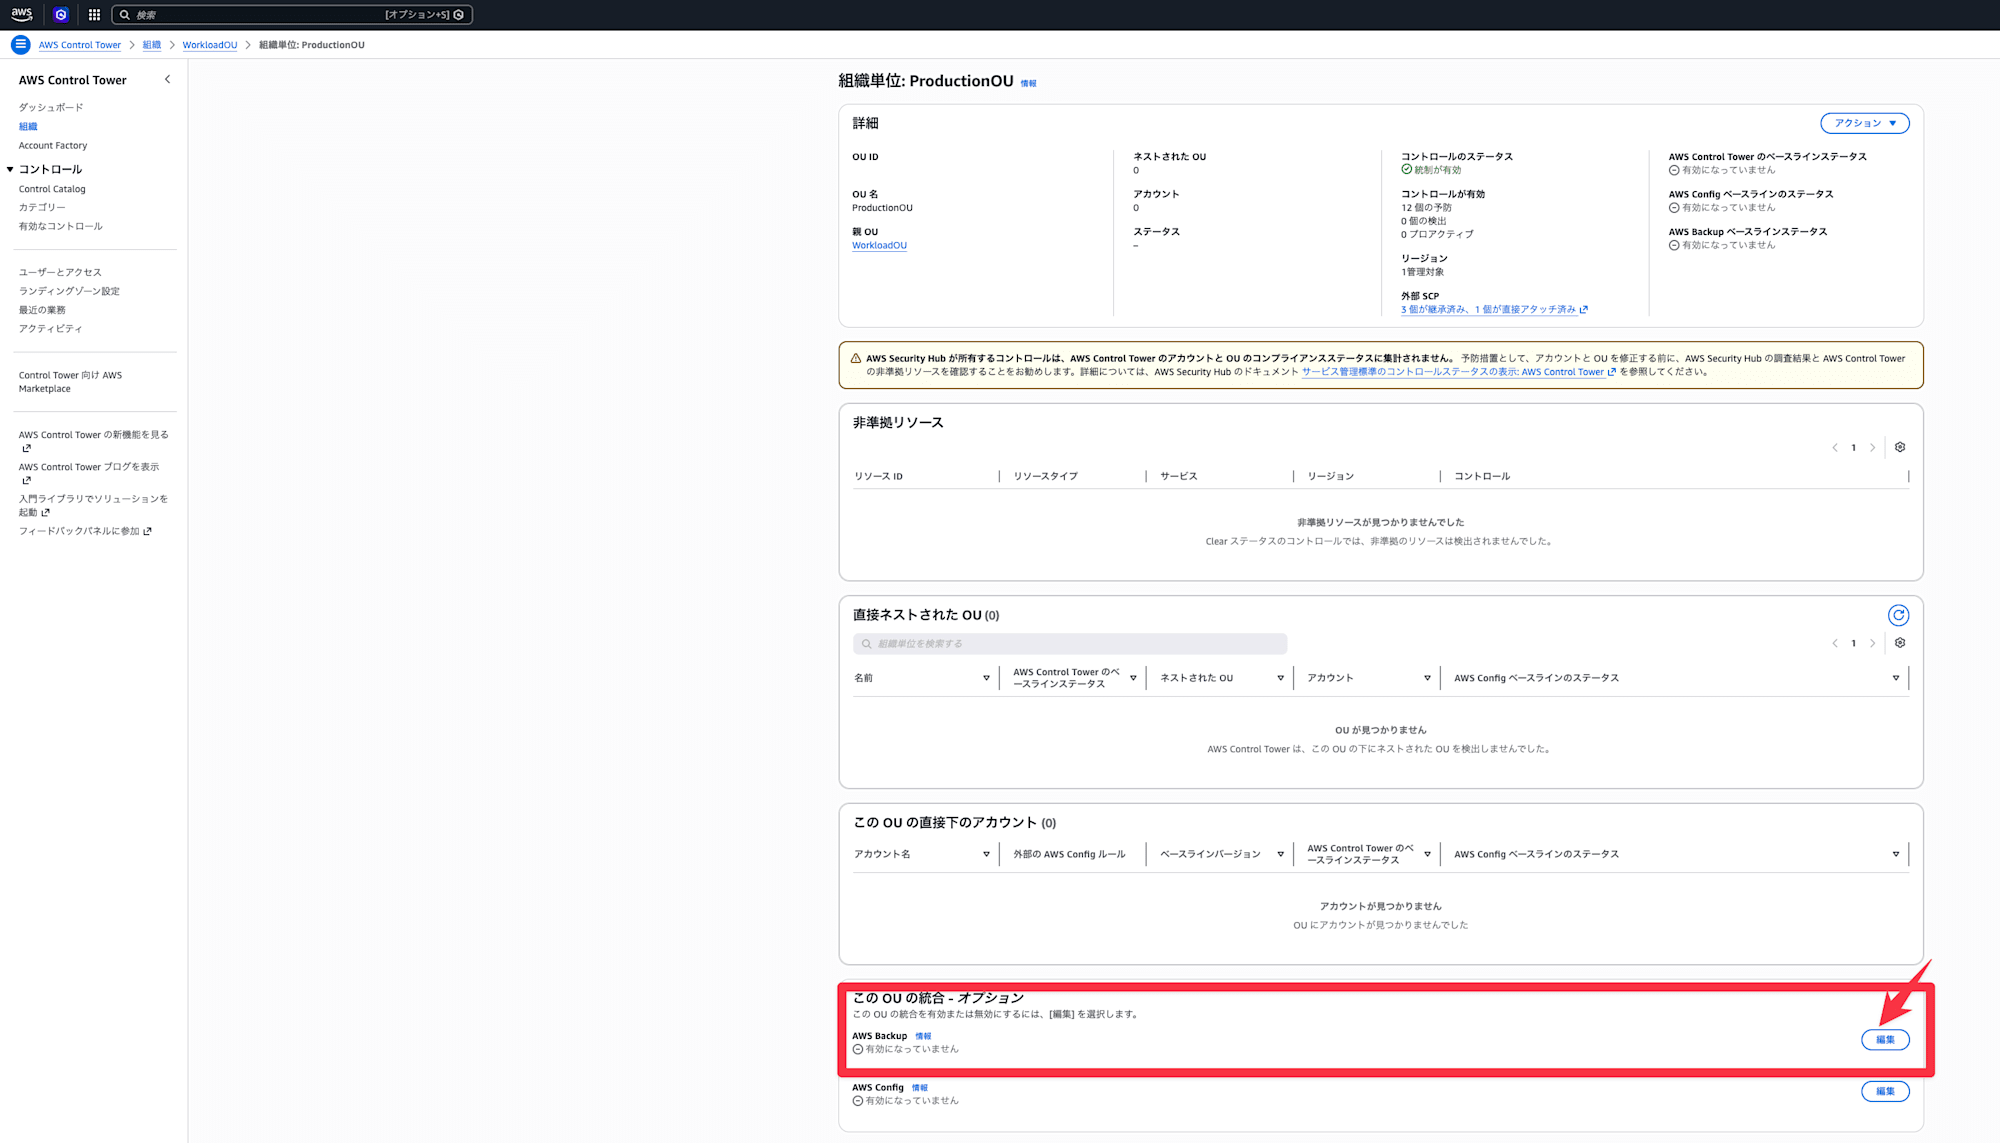Image resolution: width=2000 pixels, height=1143 pixels.
Task: Open parent OU WorkloadOU link in 詳細
Action: pos(879,245)
